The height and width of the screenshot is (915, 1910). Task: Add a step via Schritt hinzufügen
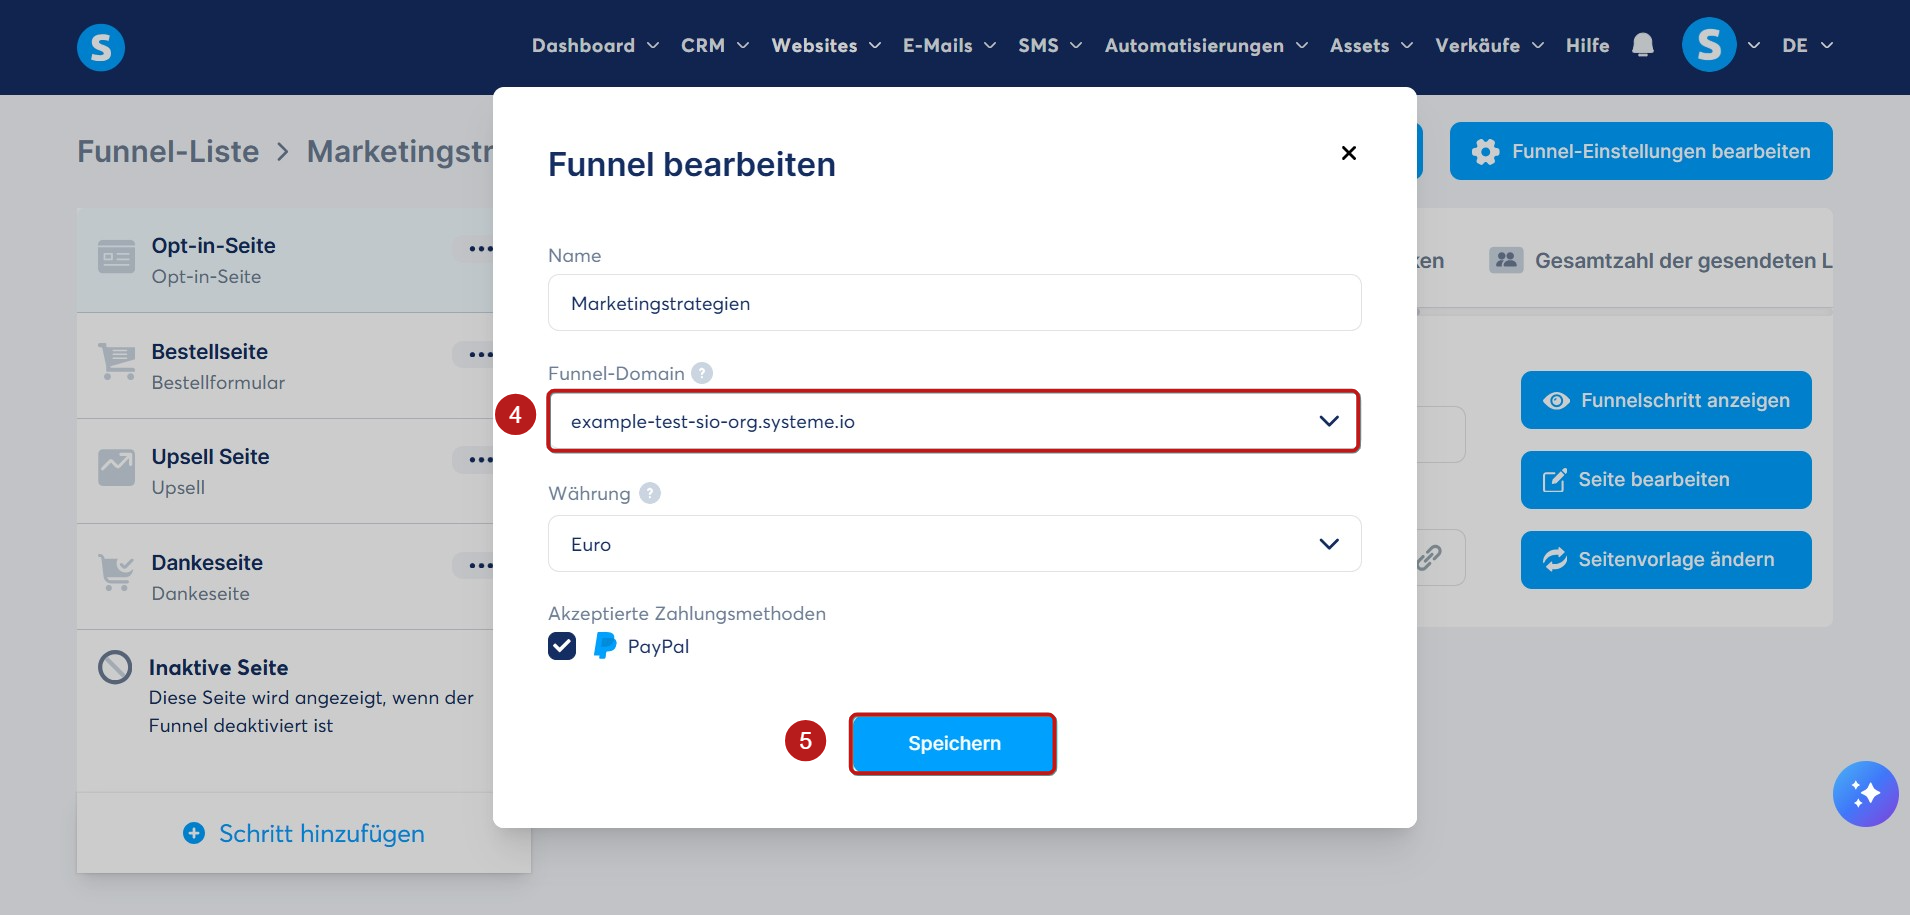[x=304, y=833]
